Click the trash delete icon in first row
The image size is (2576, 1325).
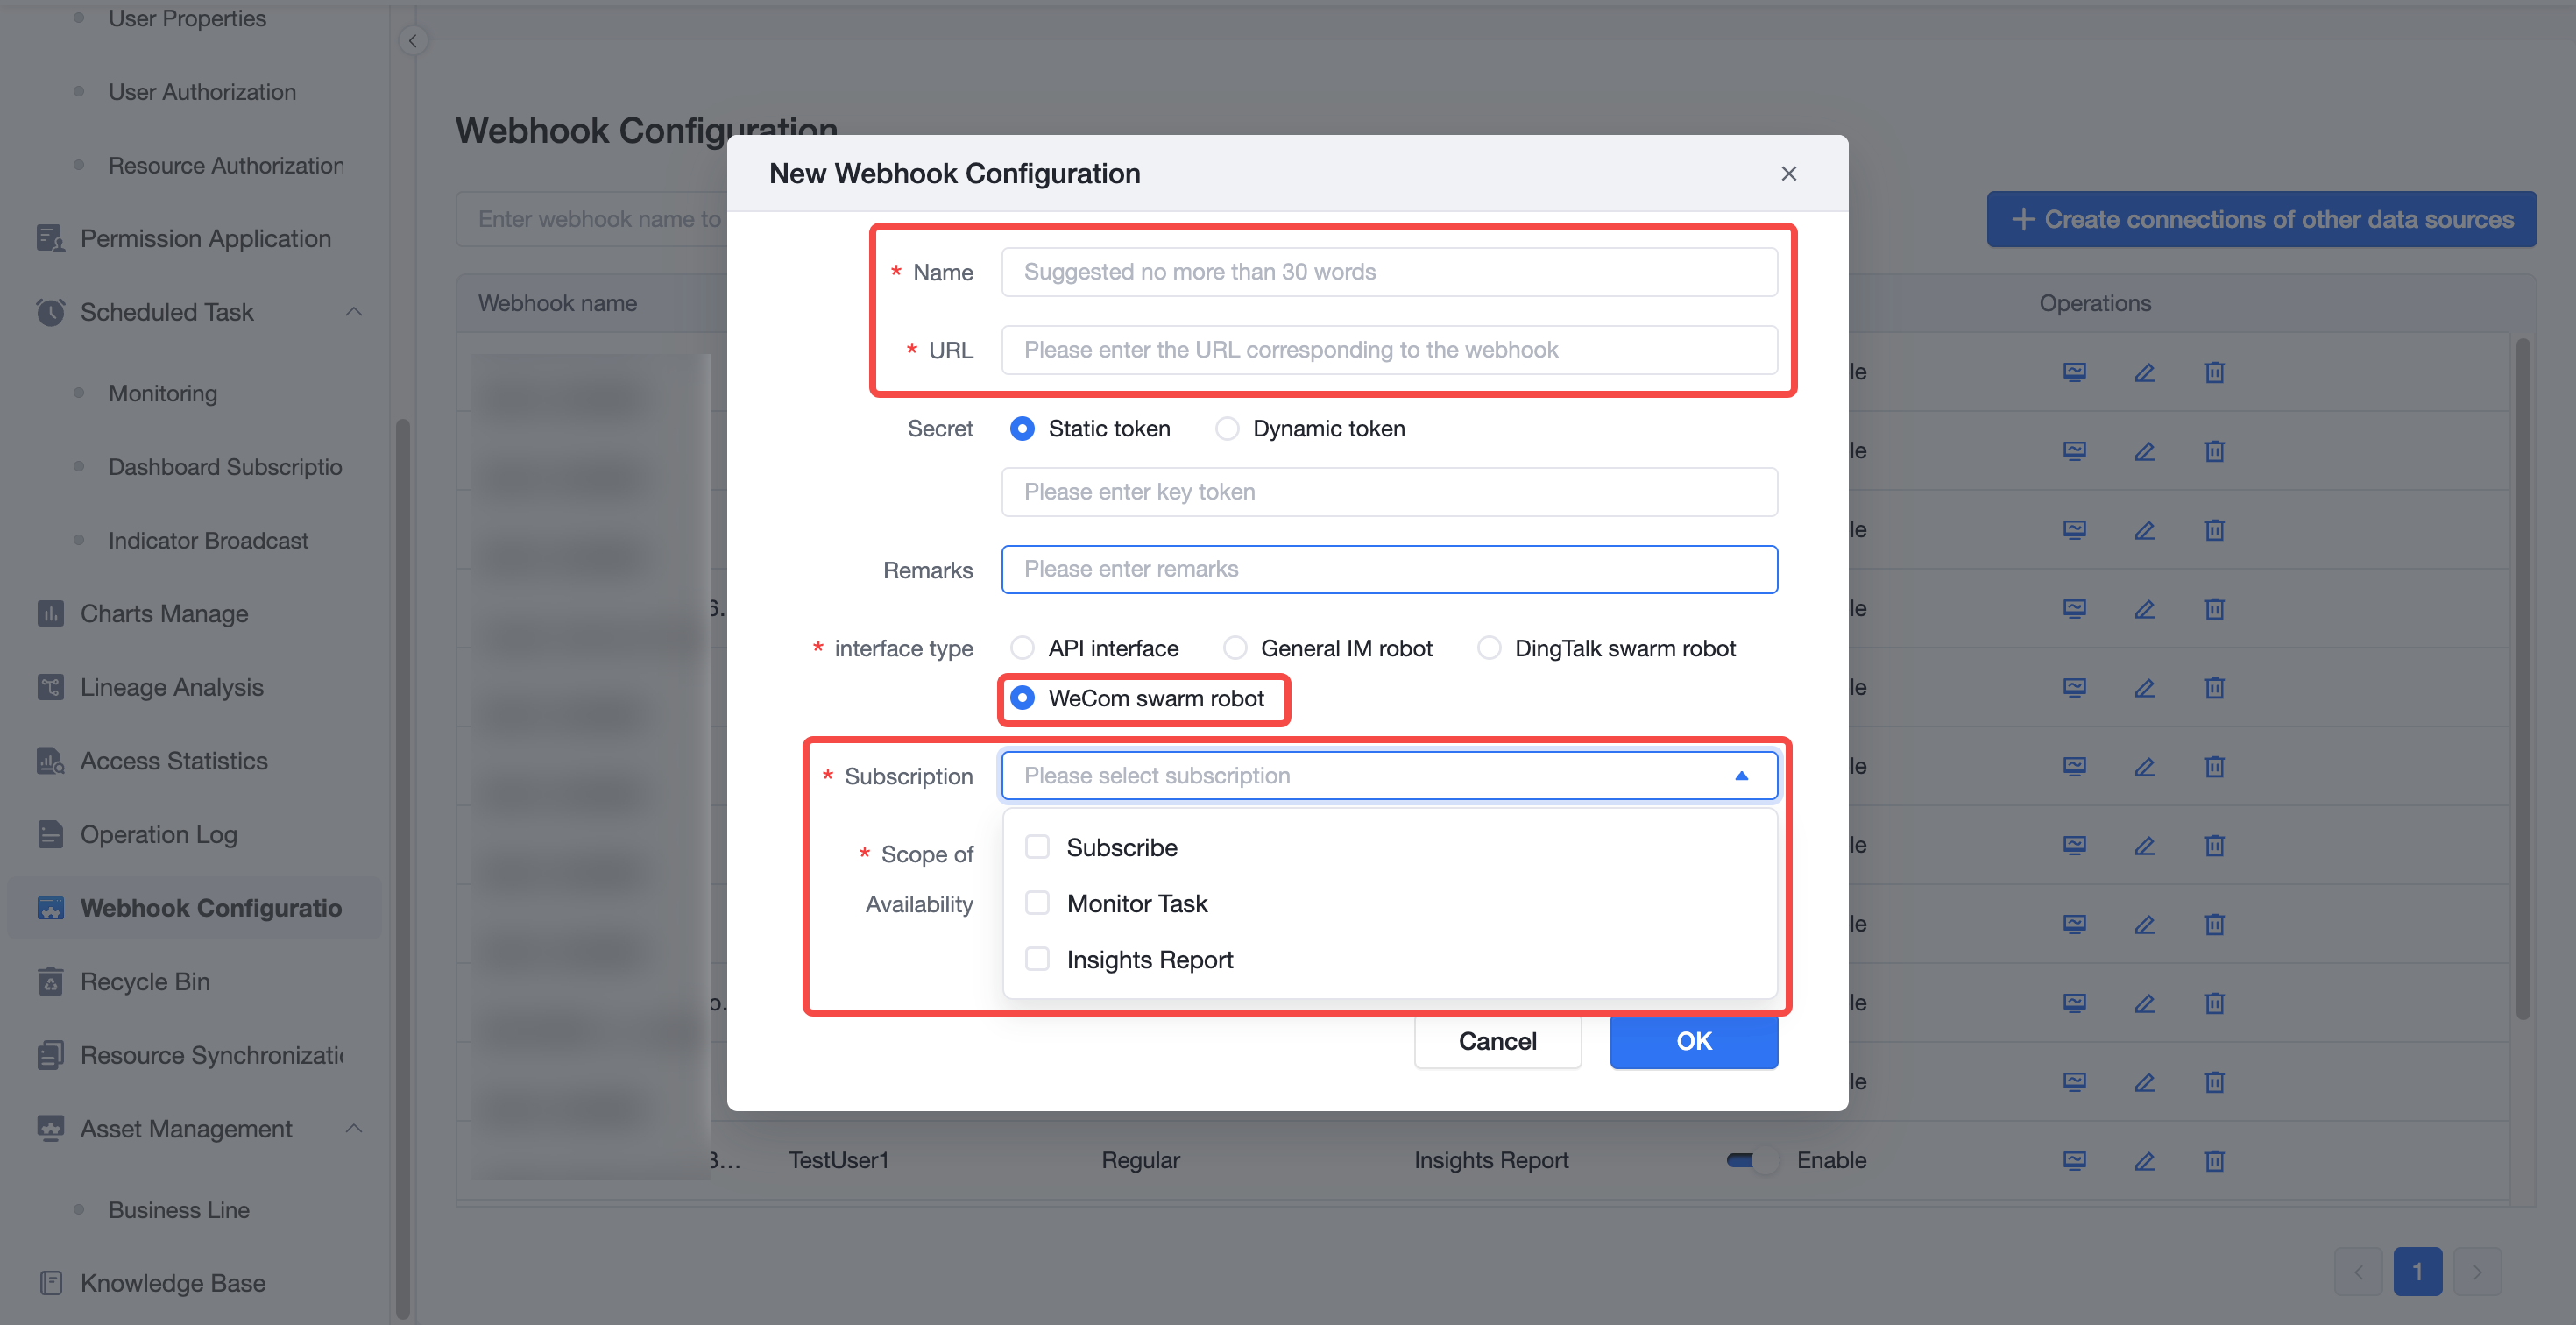(x=2214, y=372)
